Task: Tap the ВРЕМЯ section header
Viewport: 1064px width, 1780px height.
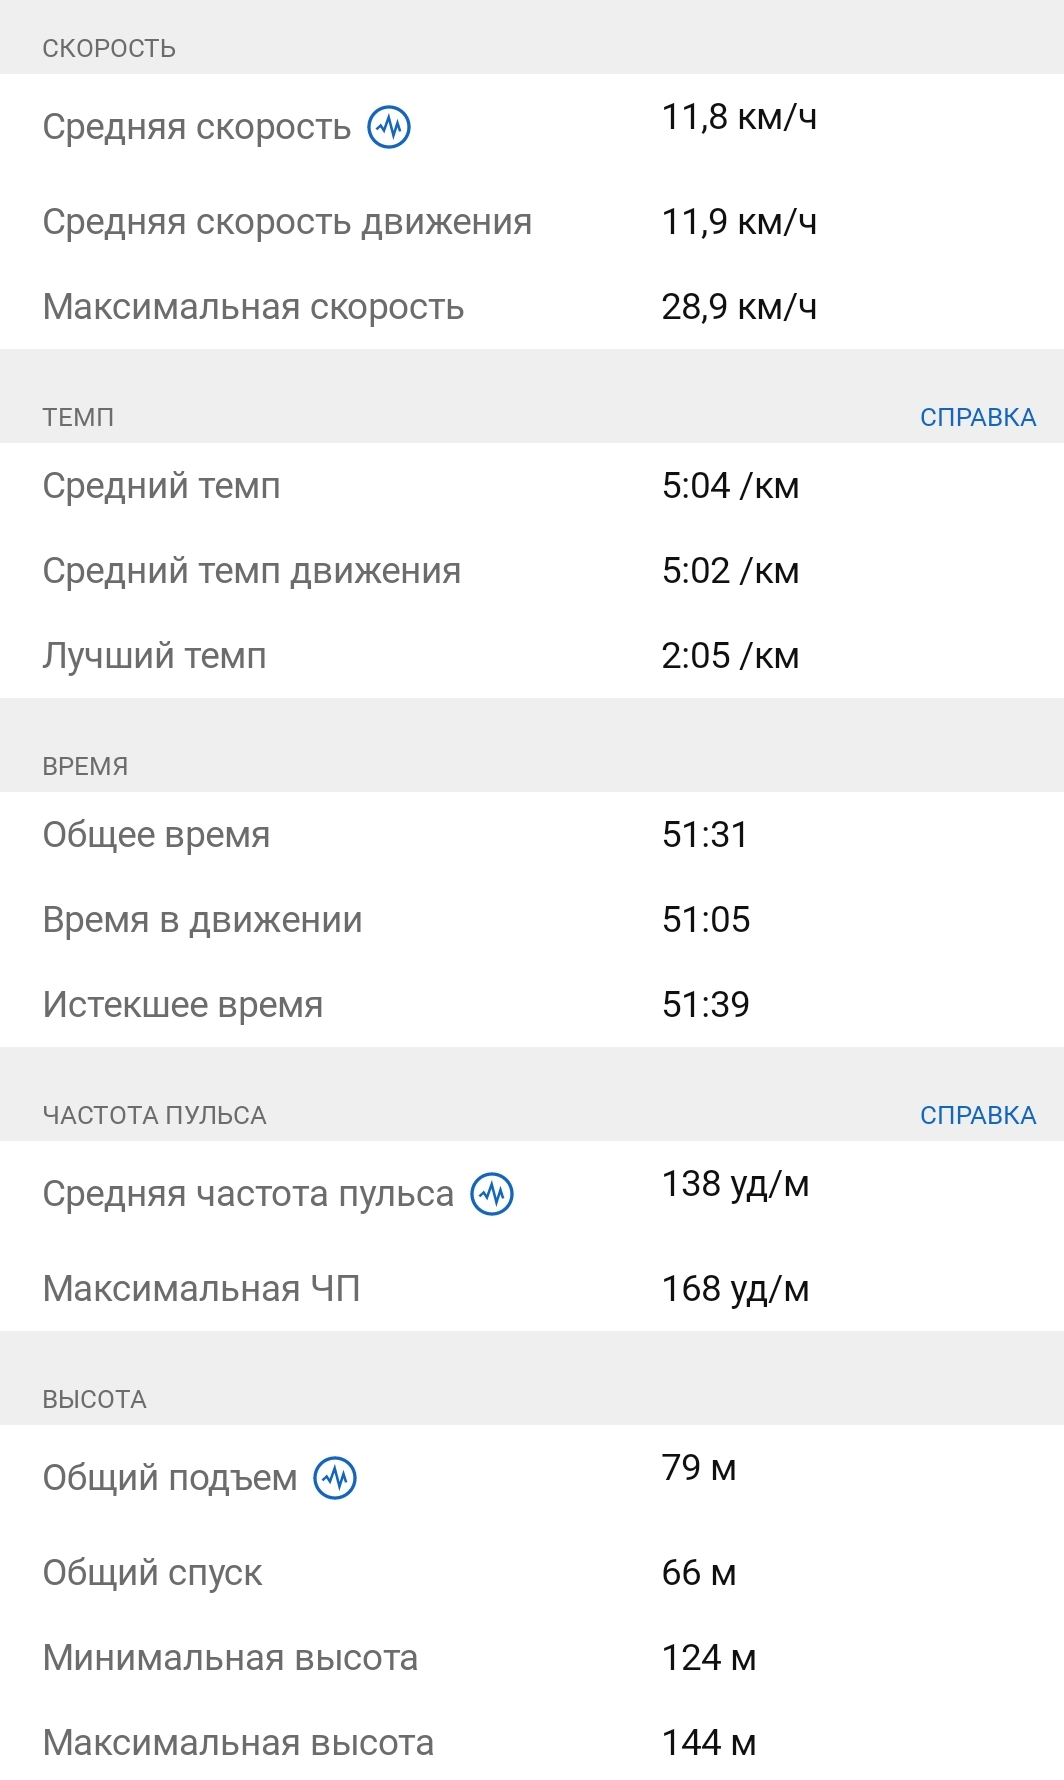Action: click(85, 766)
